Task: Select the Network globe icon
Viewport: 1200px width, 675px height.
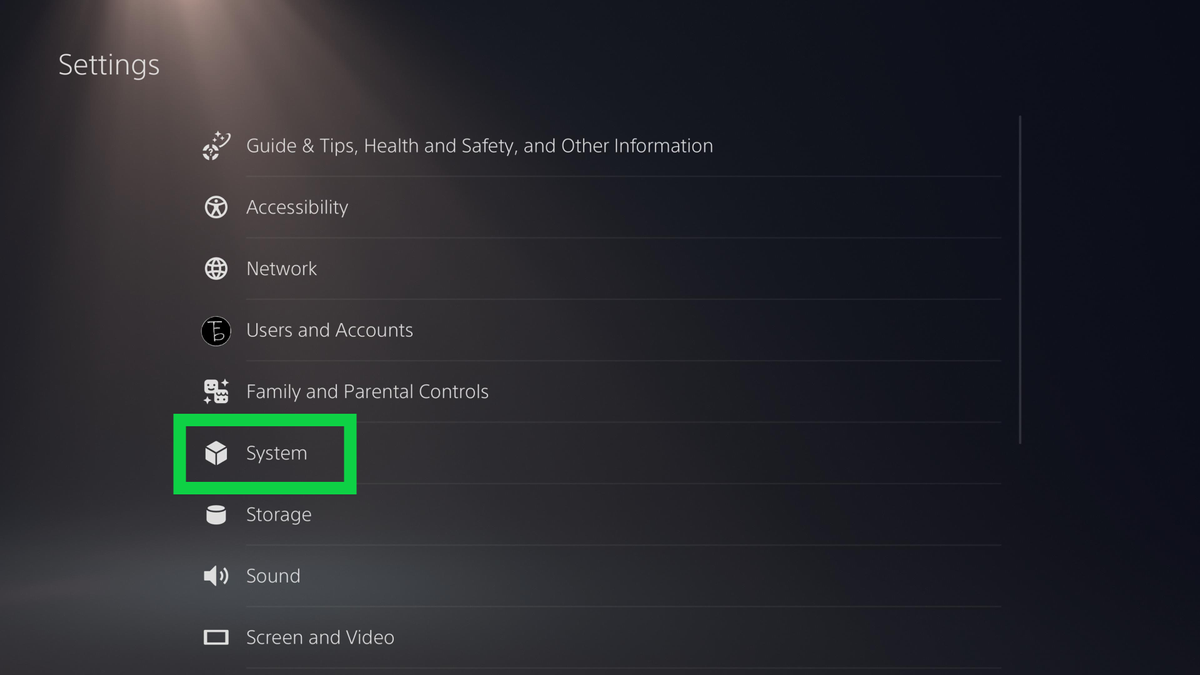Action: 216,268
